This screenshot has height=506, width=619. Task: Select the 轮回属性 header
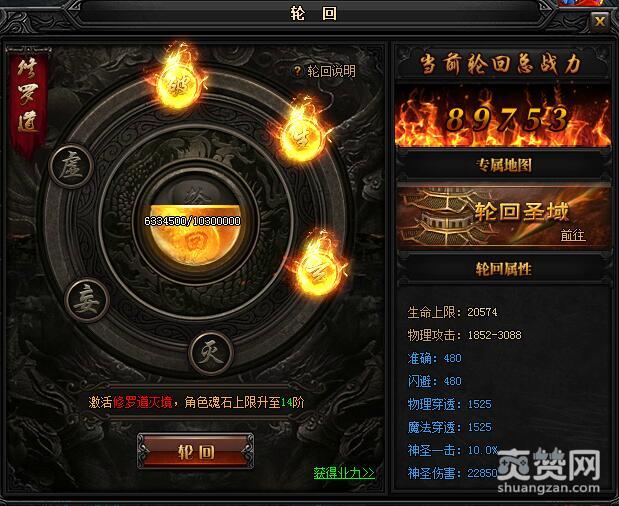(x=504, y=269)
